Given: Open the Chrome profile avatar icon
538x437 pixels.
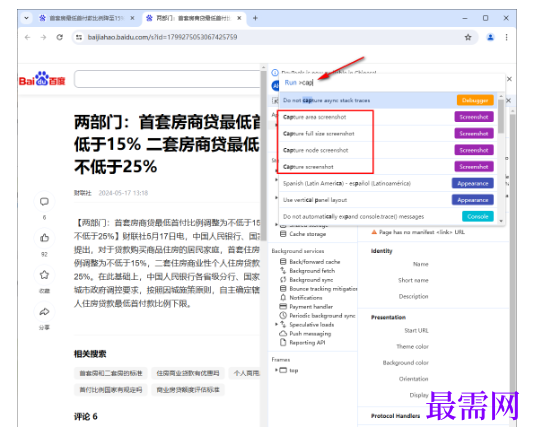Looking at the screenshot, I should pos(490,37).
